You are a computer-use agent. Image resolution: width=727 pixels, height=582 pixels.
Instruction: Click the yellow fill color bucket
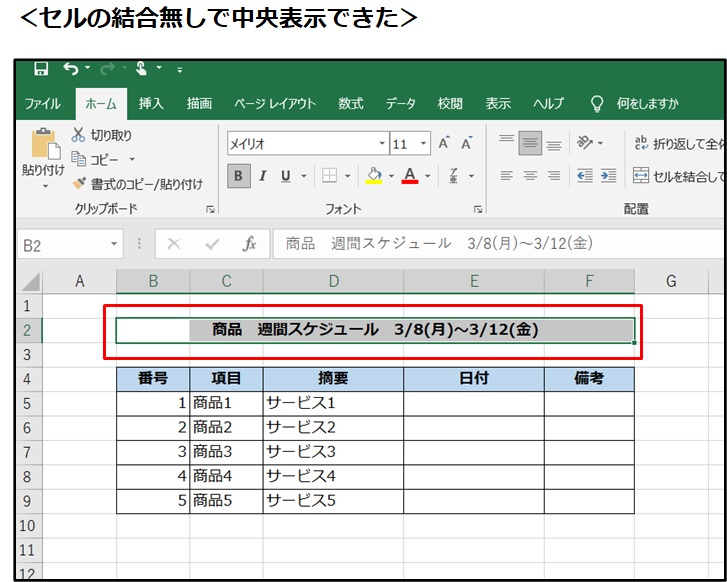[x=374, y=176]
